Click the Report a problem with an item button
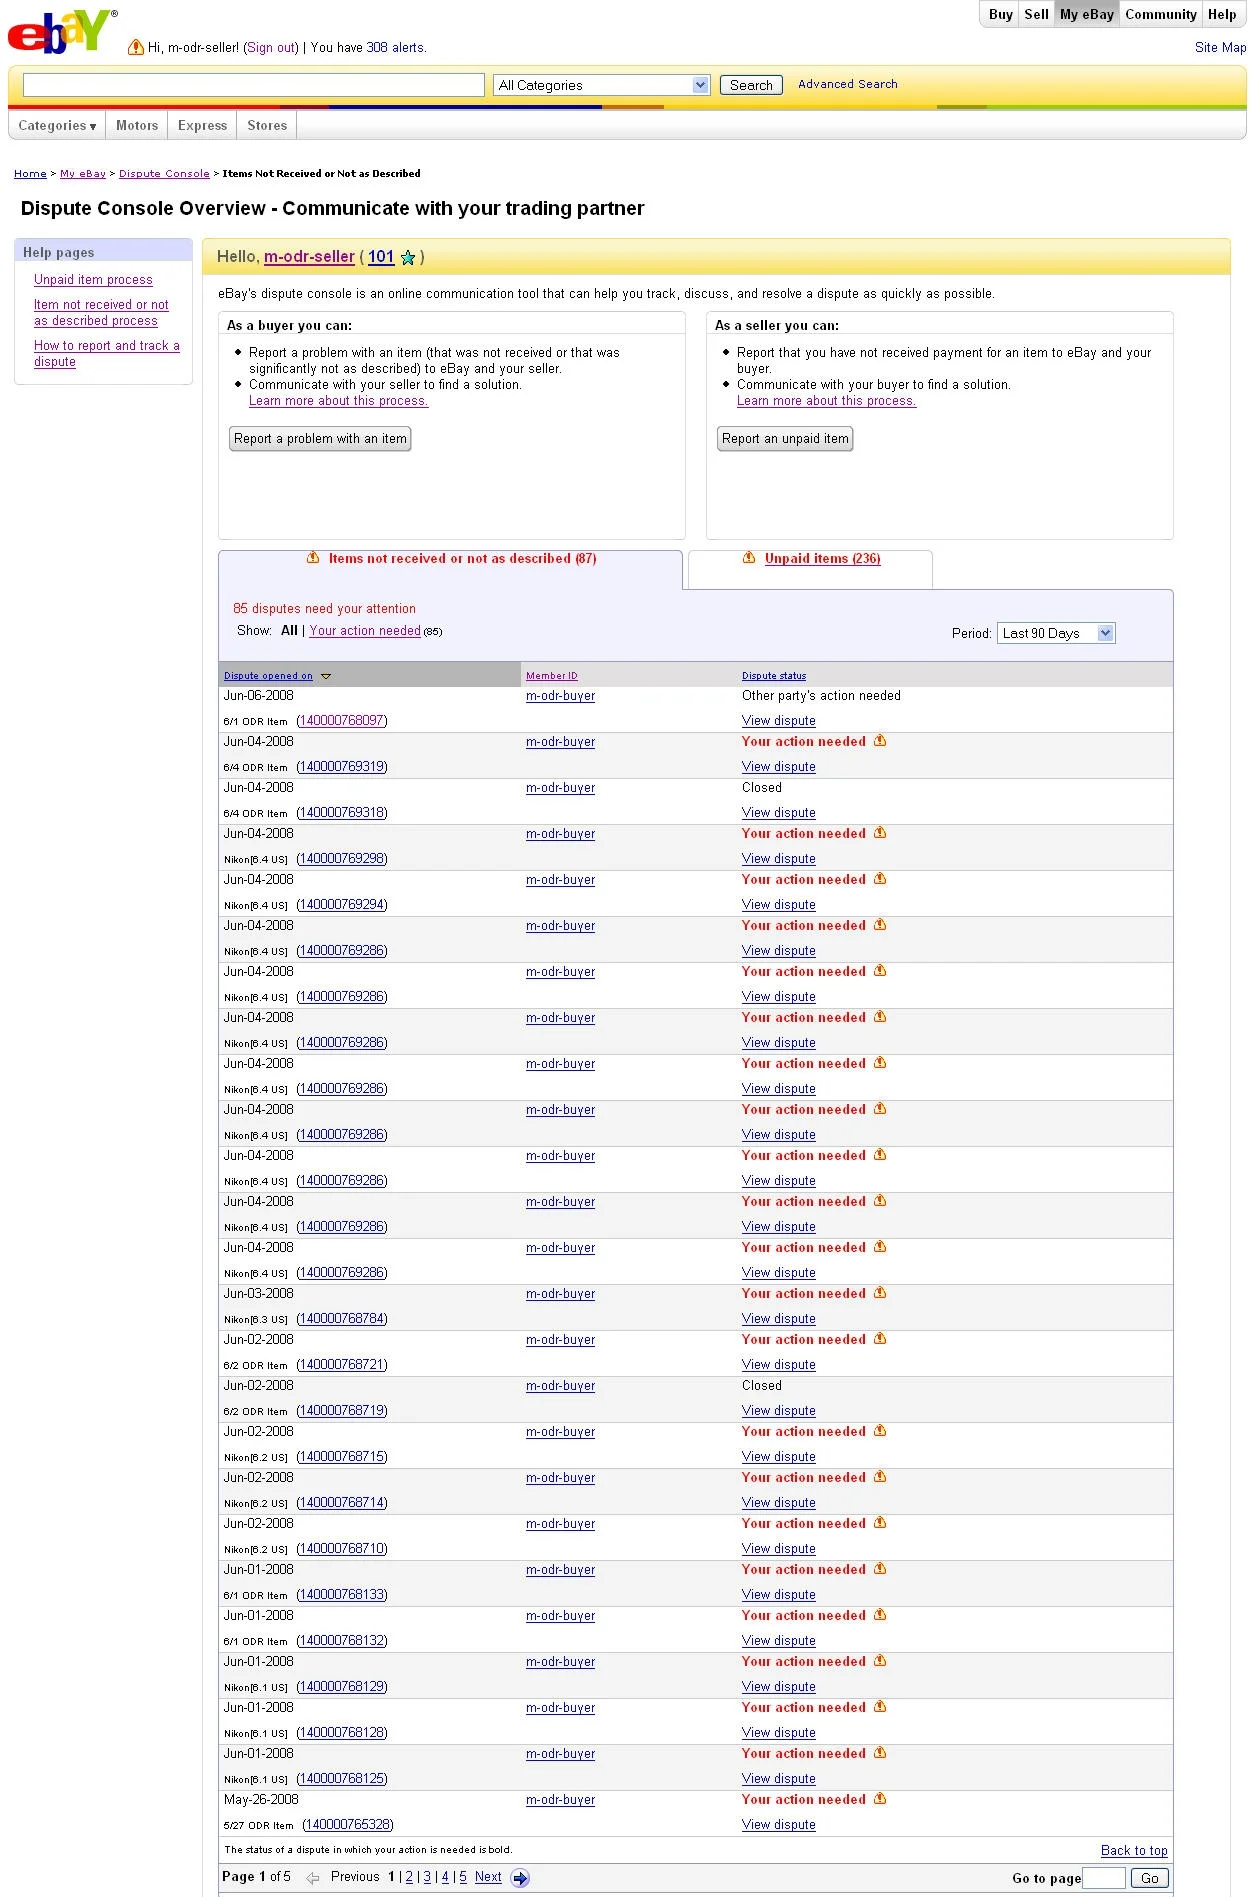Screen dimensions: 1250x1897 point(320,439)
